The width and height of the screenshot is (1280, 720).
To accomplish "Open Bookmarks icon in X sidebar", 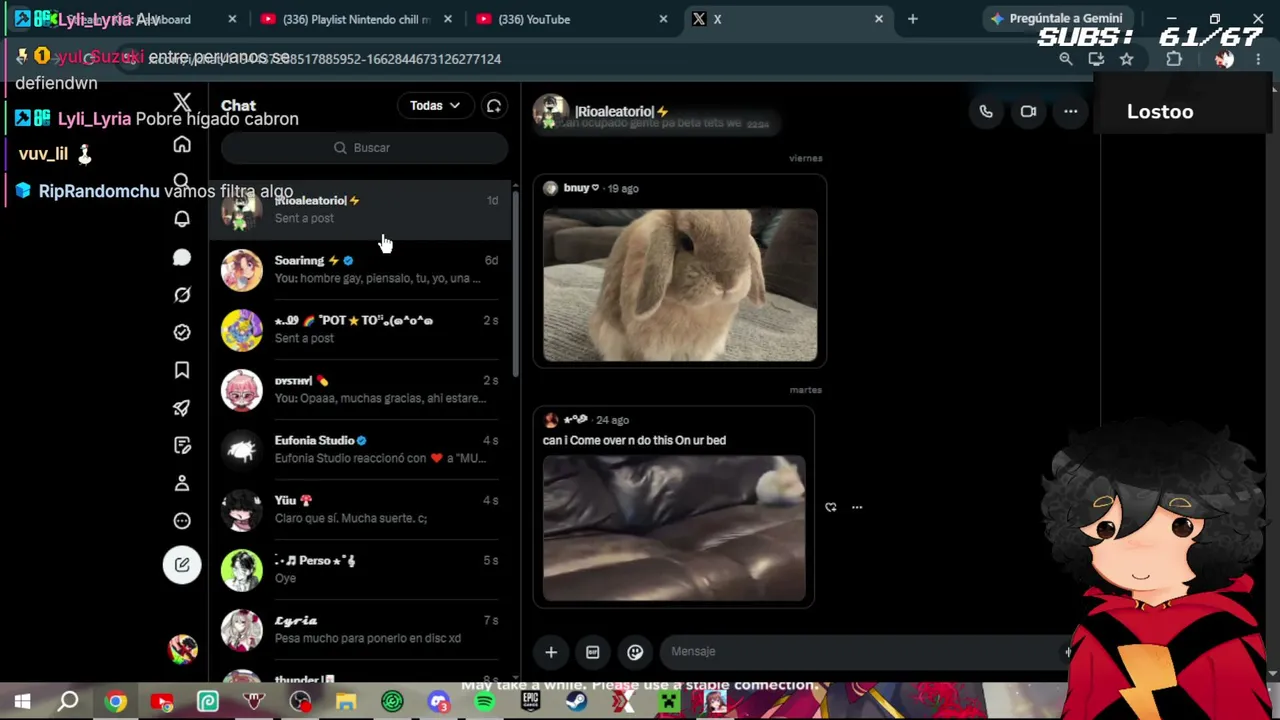I will pos(182,370).
